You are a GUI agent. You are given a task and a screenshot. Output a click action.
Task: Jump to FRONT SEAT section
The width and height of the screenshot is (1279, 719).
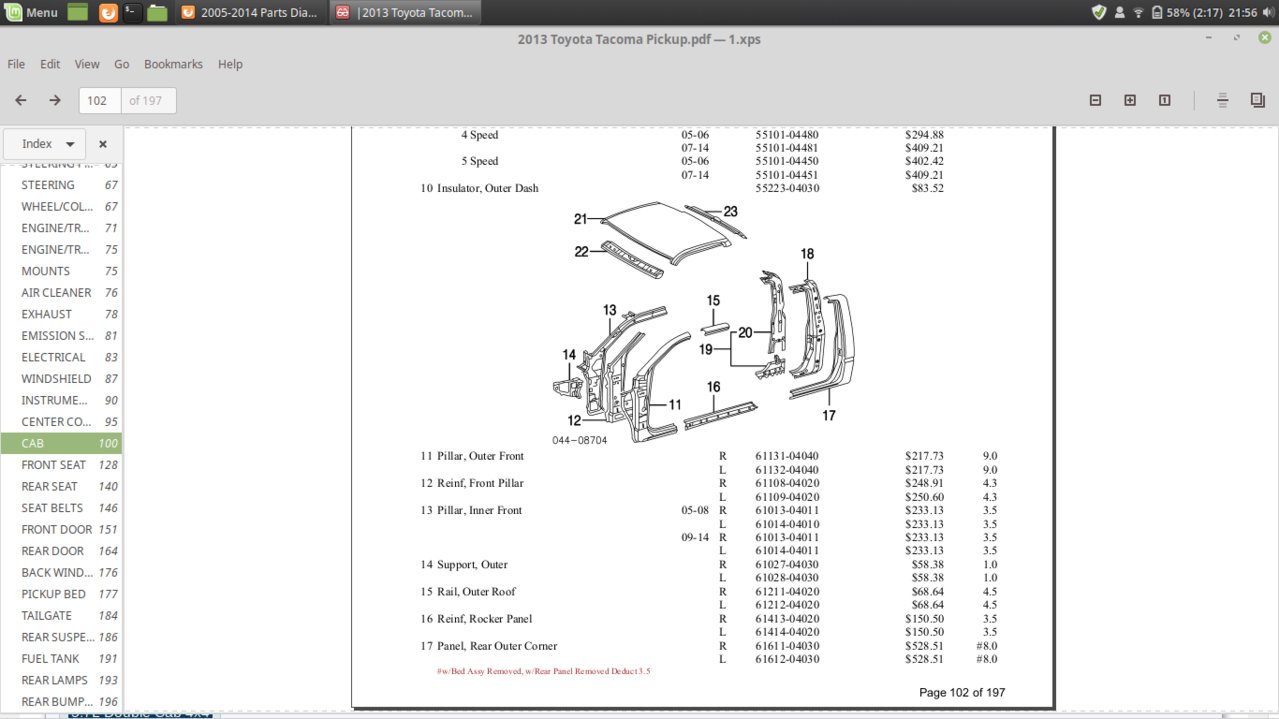[x=61, y=465]
